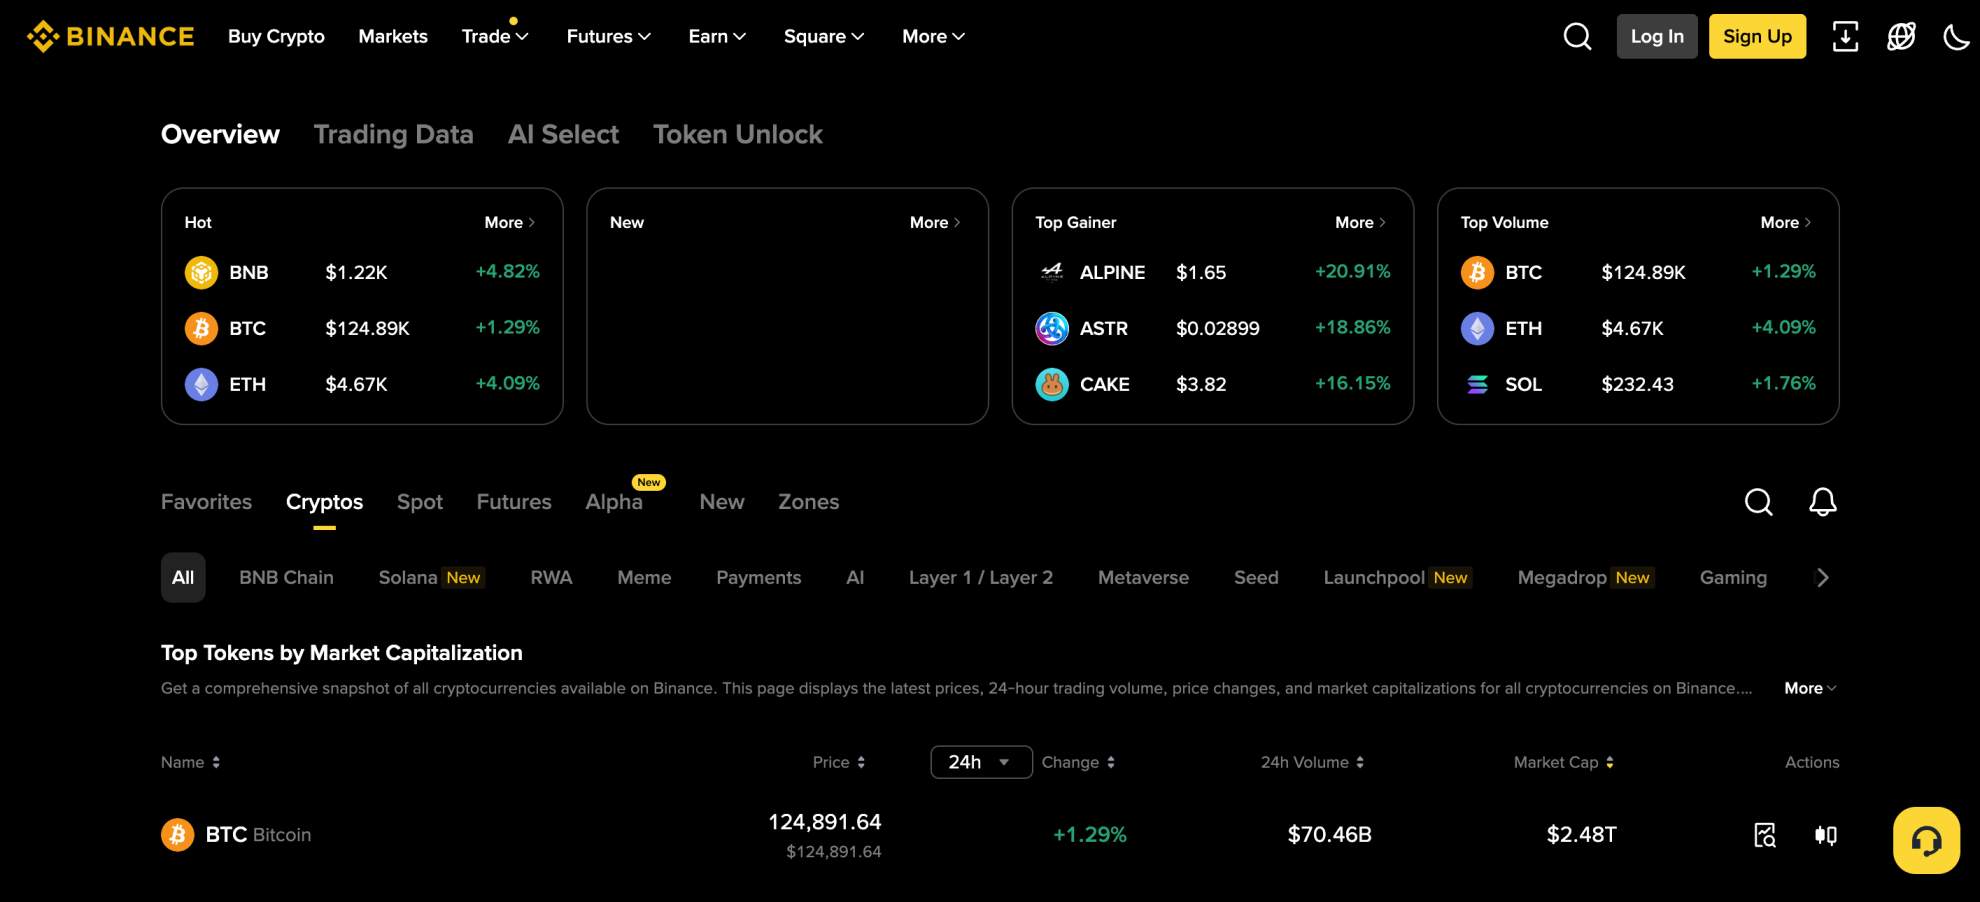Screen dimensions: 1980x902
Task: Select the ASTR icon in Top Gainer
Action: click(1052, 328)
